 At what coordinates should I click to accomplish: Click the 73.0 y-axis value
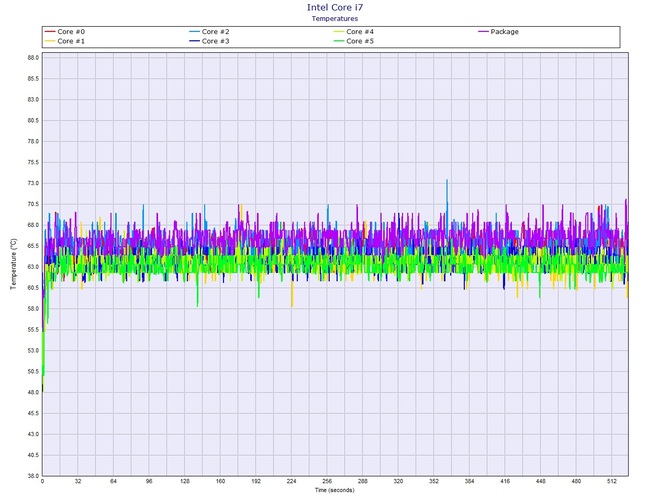pyautogui.click(x=33, y=183)
